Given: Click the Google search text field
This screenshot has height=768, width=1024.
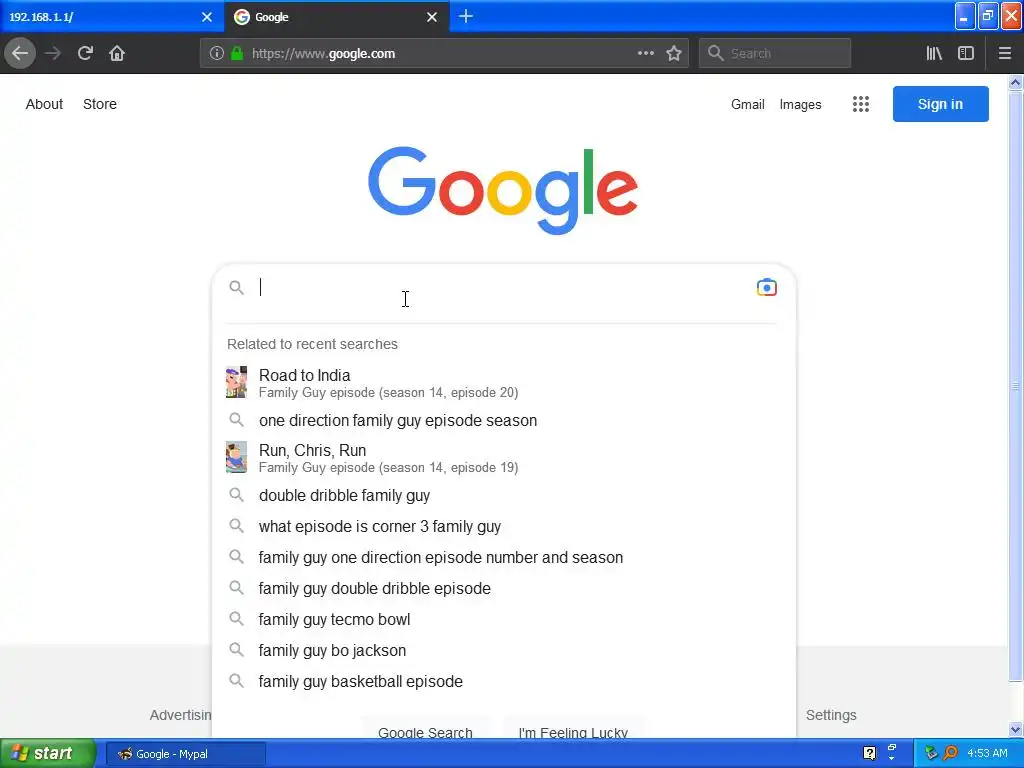Looking at the screenshot, I should tap(503, 287).
